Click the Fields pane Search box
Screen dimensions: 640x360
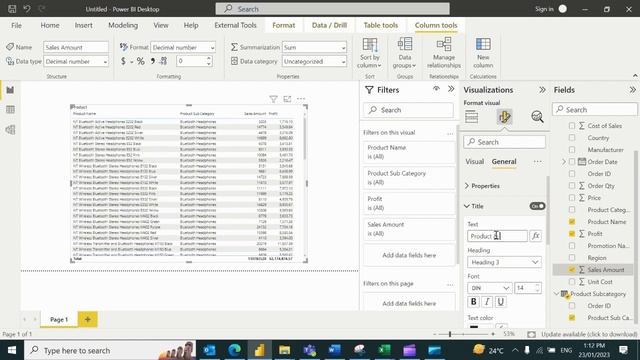(595, 109)
